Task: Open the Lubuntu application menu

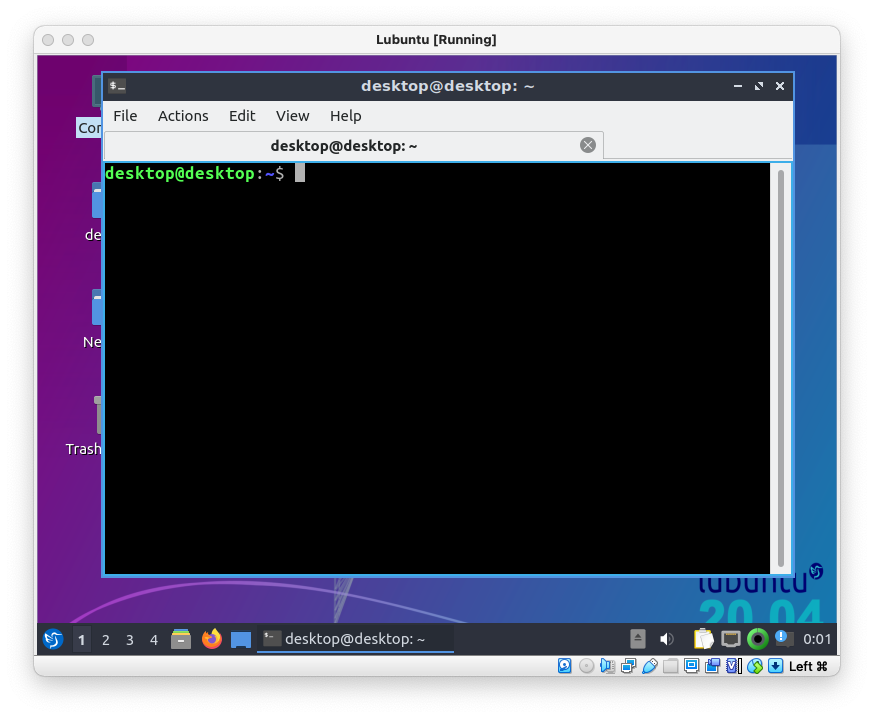Action: [54, 639]
